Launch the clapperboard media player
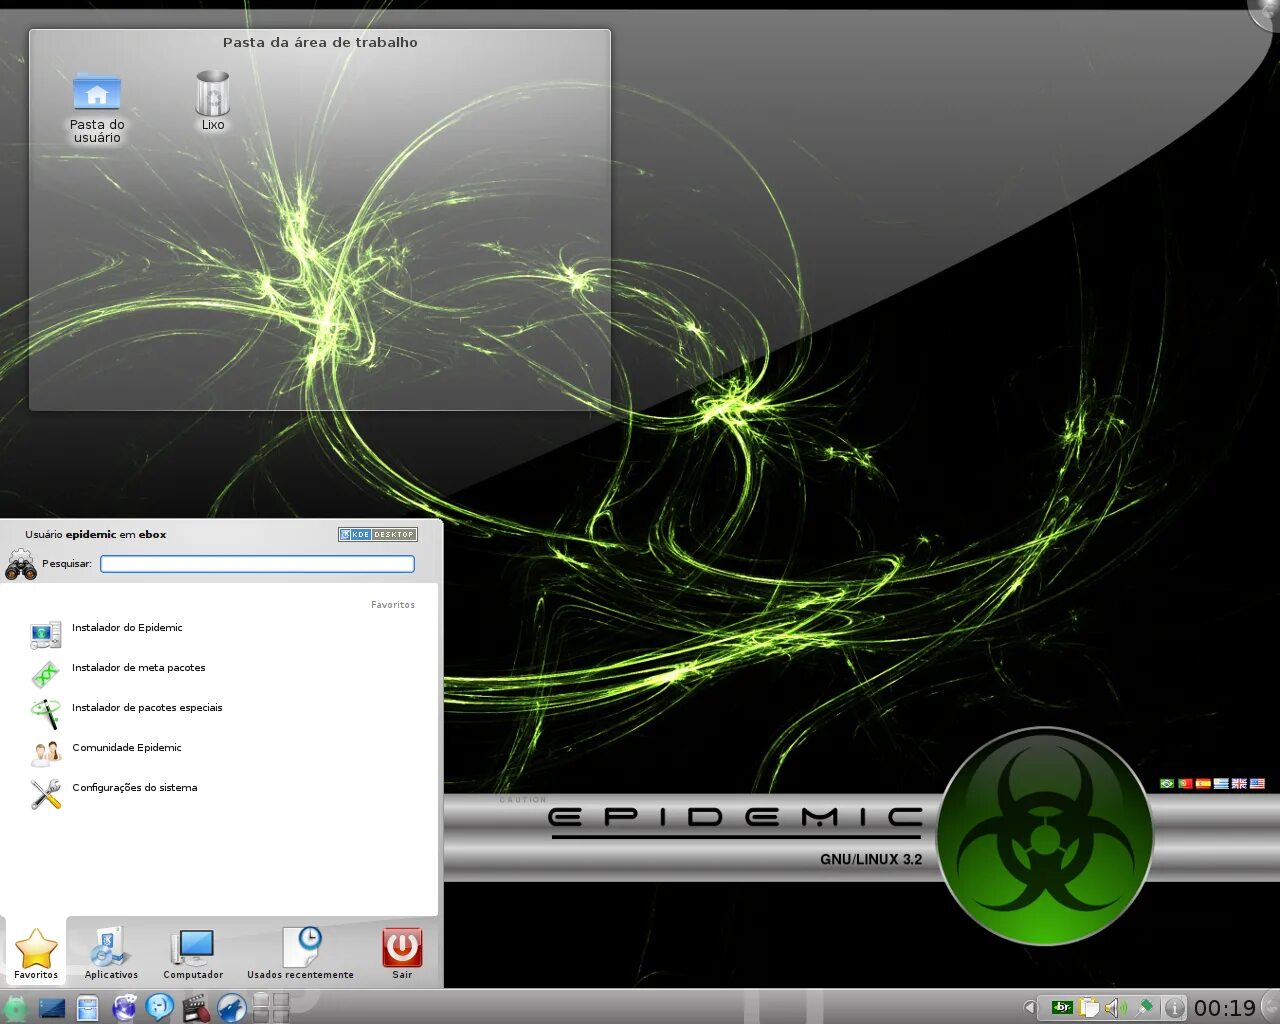 pyautogui.click(x=196, y=1008)
